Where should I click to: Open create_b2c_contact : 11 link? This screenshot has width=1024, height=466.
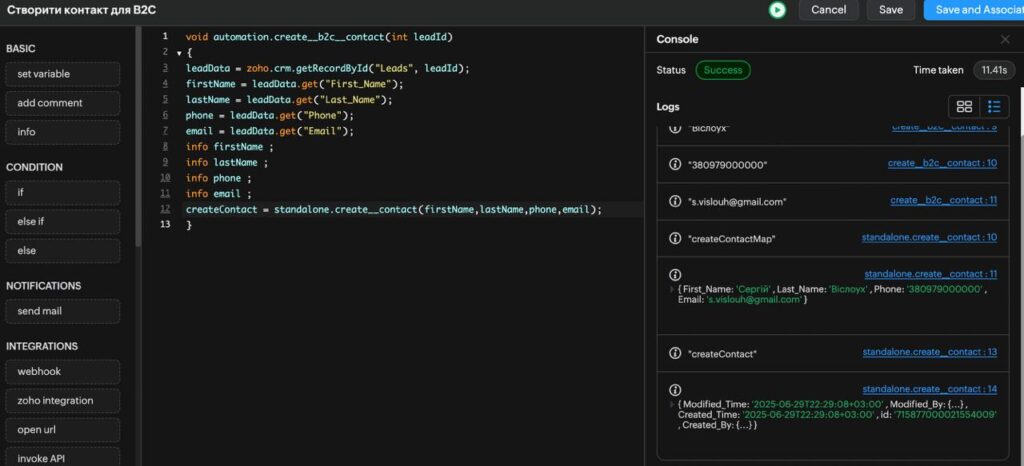click(x=944, y=200)
